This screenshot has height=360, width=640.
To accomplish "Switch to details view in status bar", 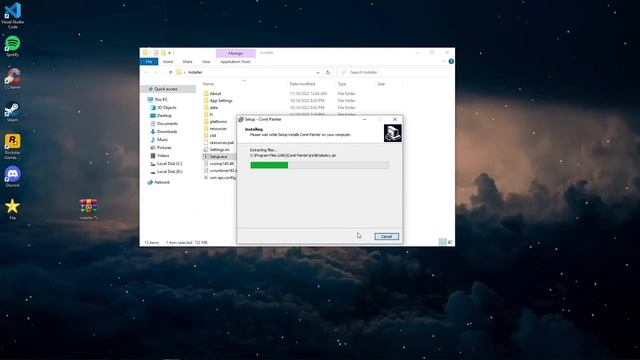I will point(442,242).
